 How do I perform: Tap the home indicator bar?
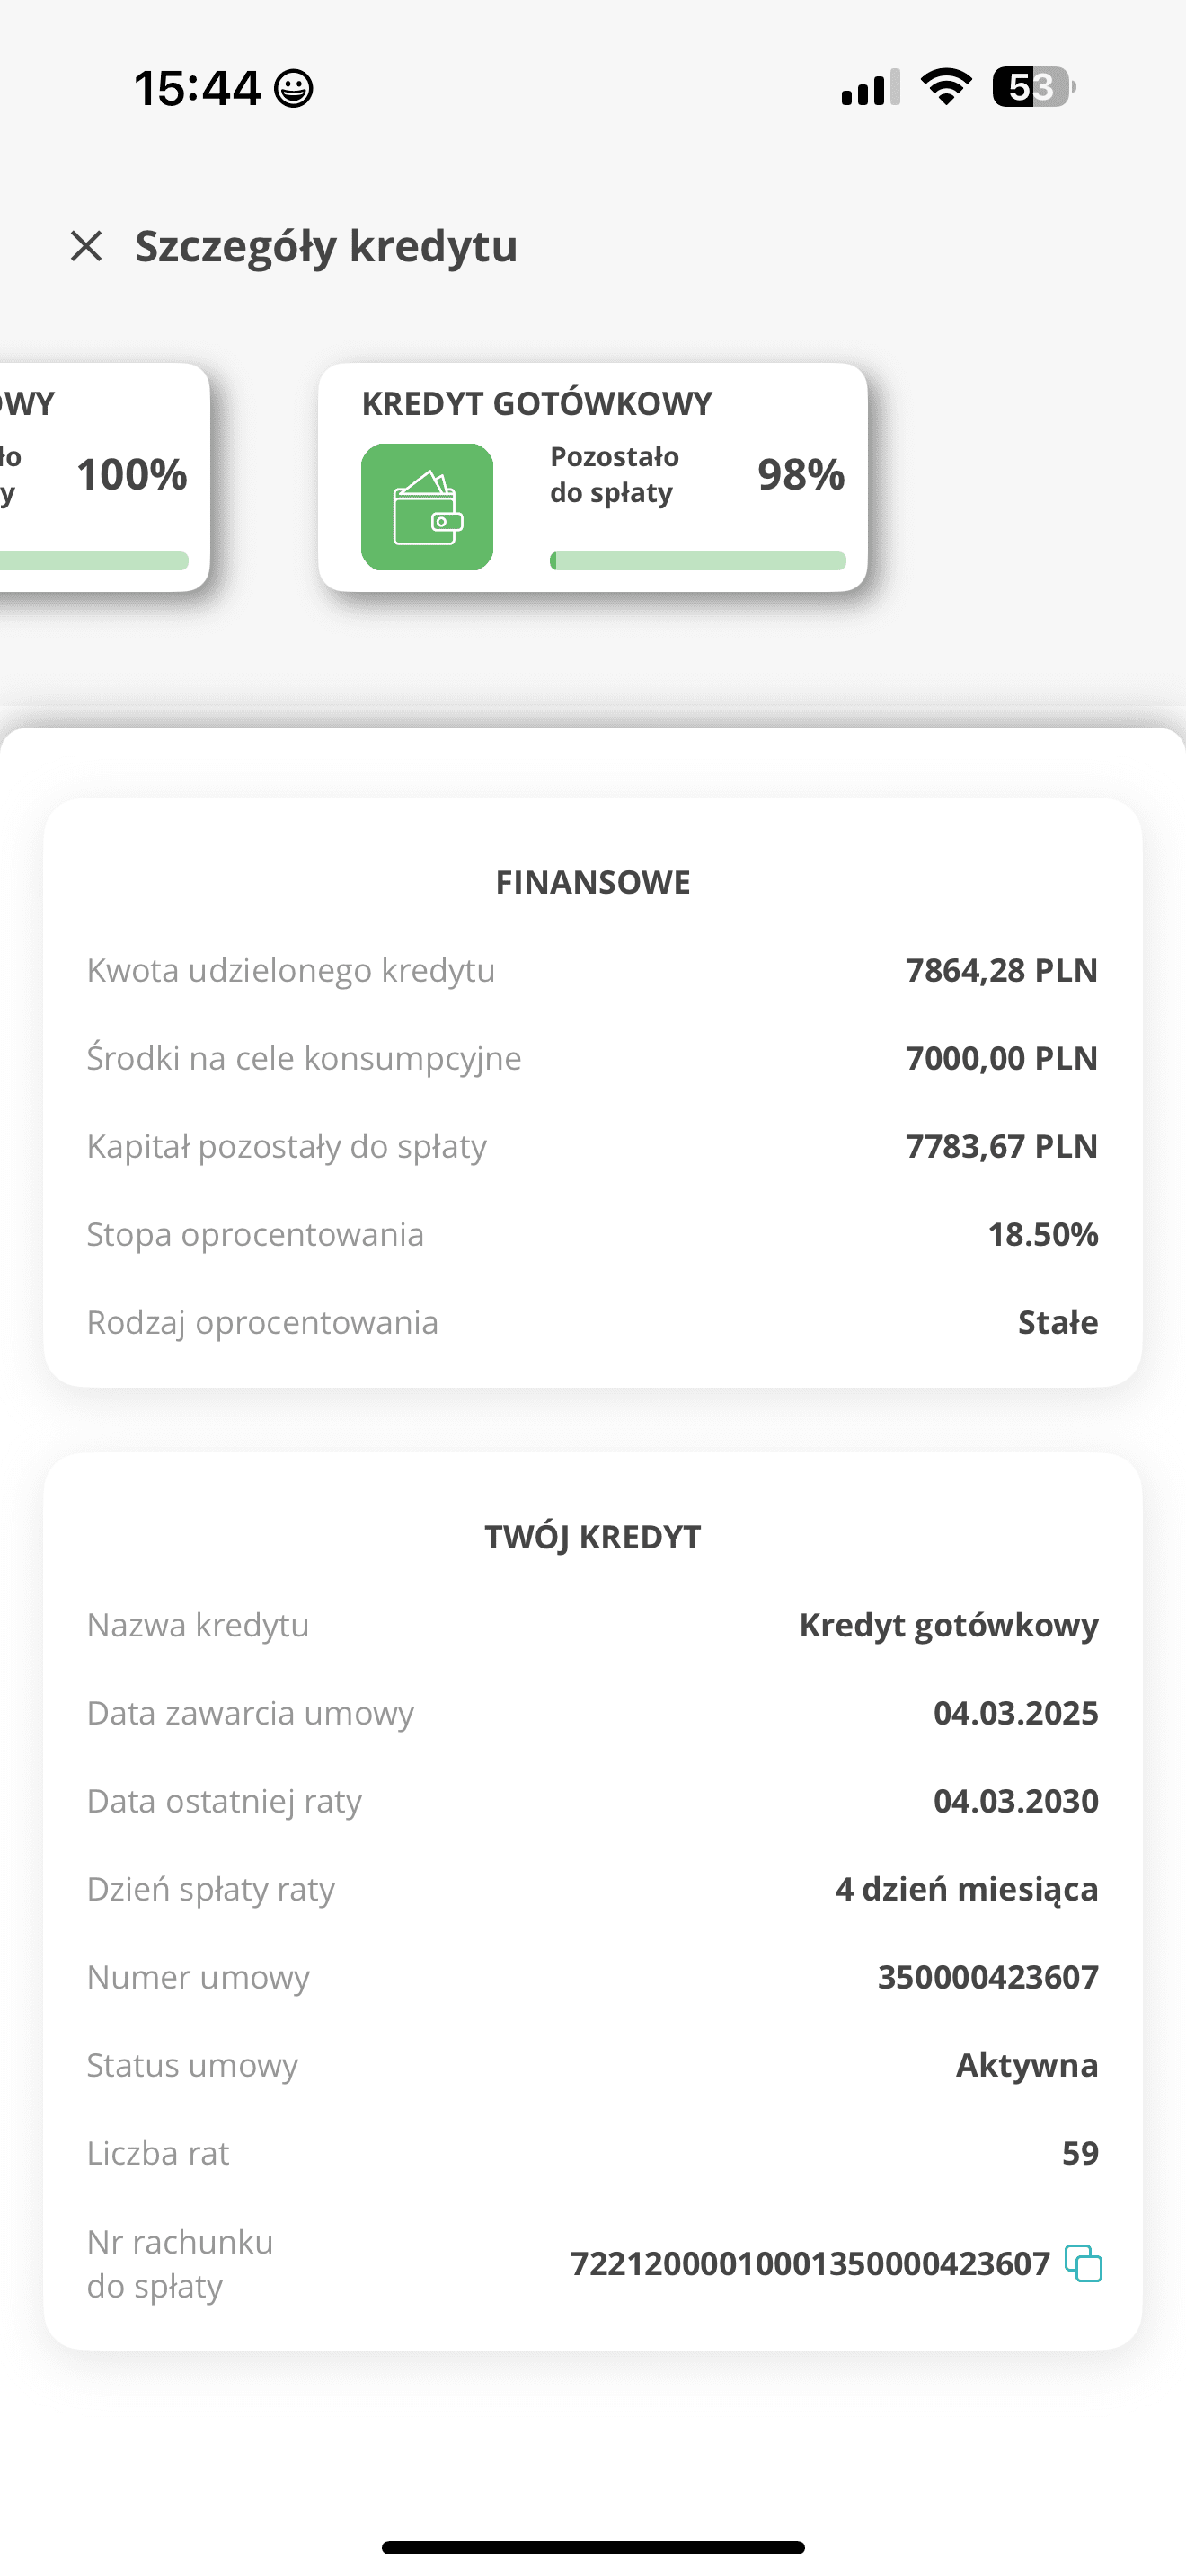[x=593, y=2547]
